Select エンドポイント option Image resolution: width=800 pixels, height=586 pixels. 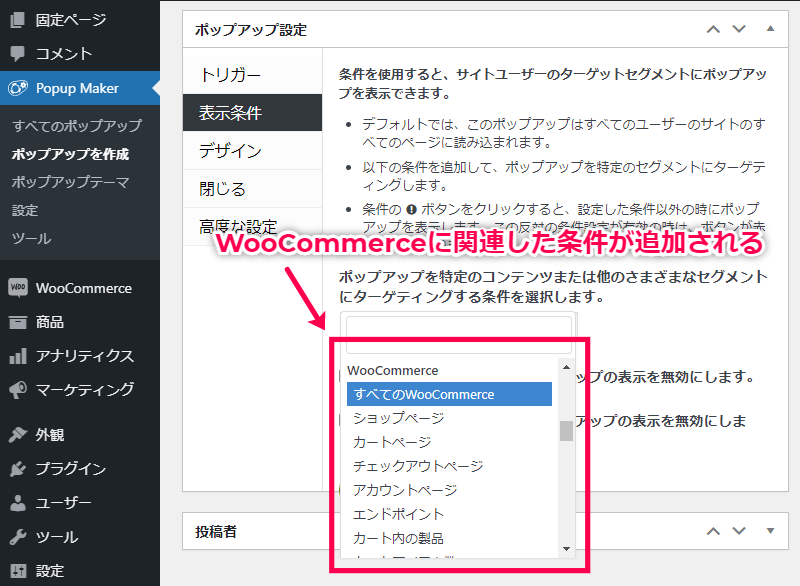(449, 514)
